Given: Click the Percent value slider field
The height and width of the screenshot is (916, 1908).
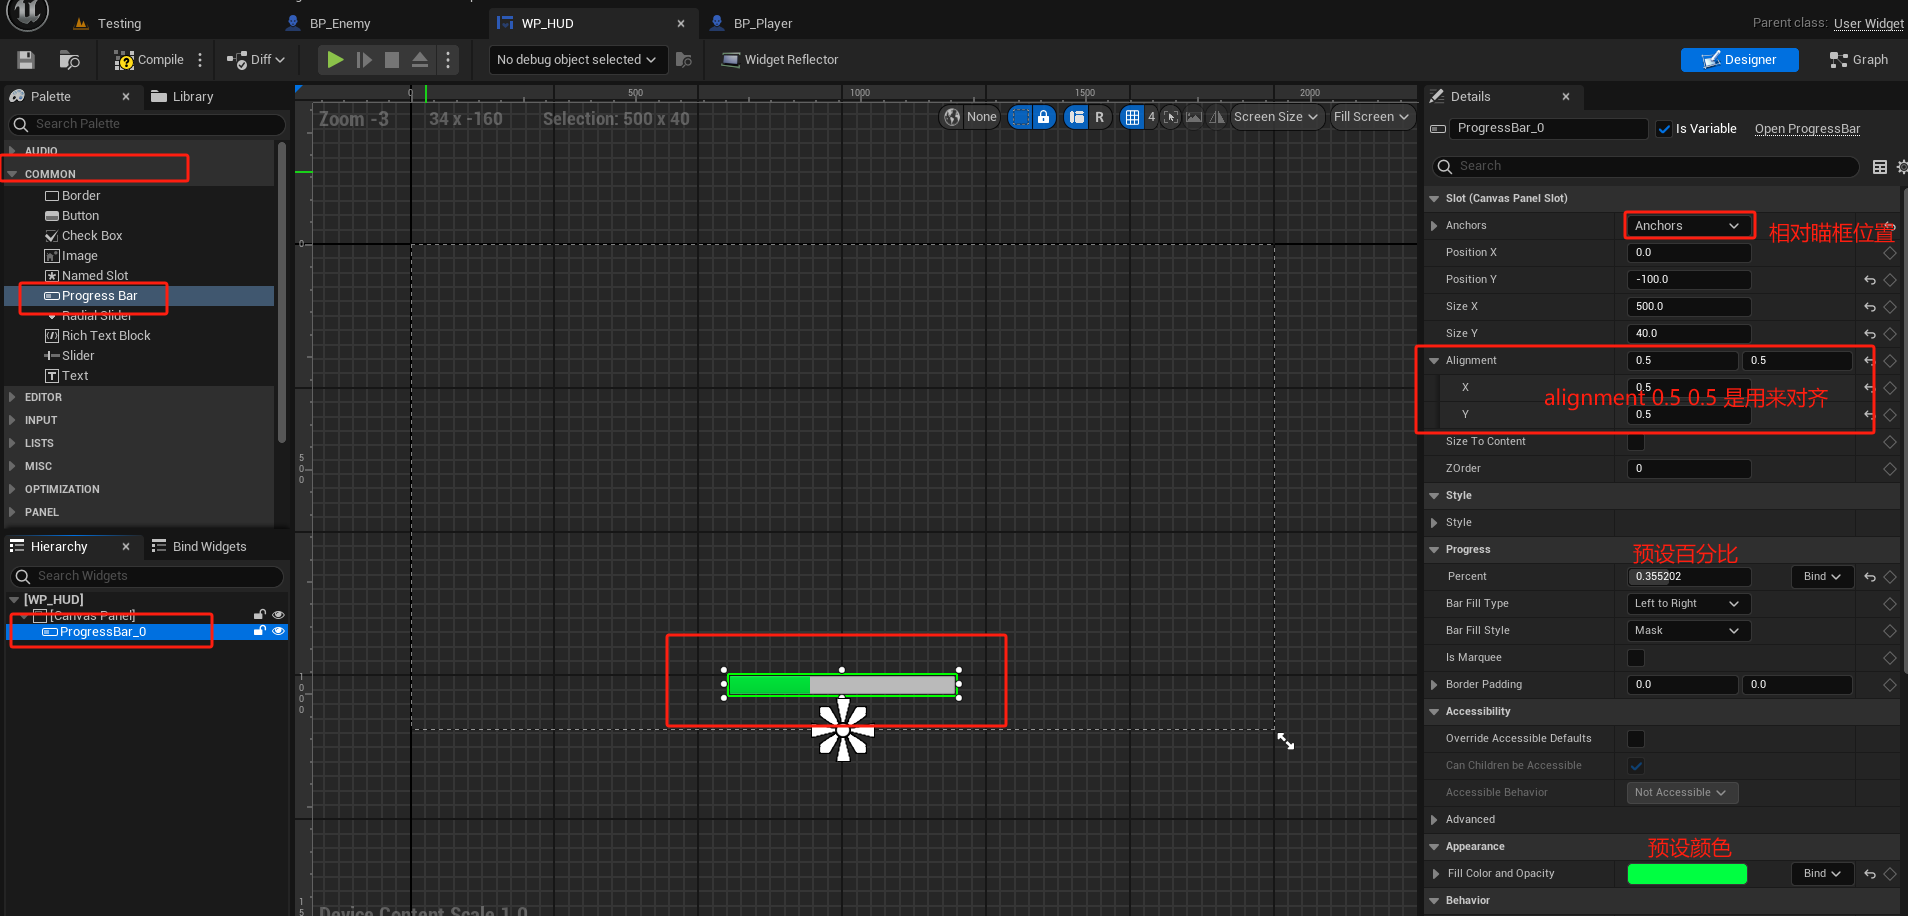Looking at the screenshot, I should click(1689, 577).
